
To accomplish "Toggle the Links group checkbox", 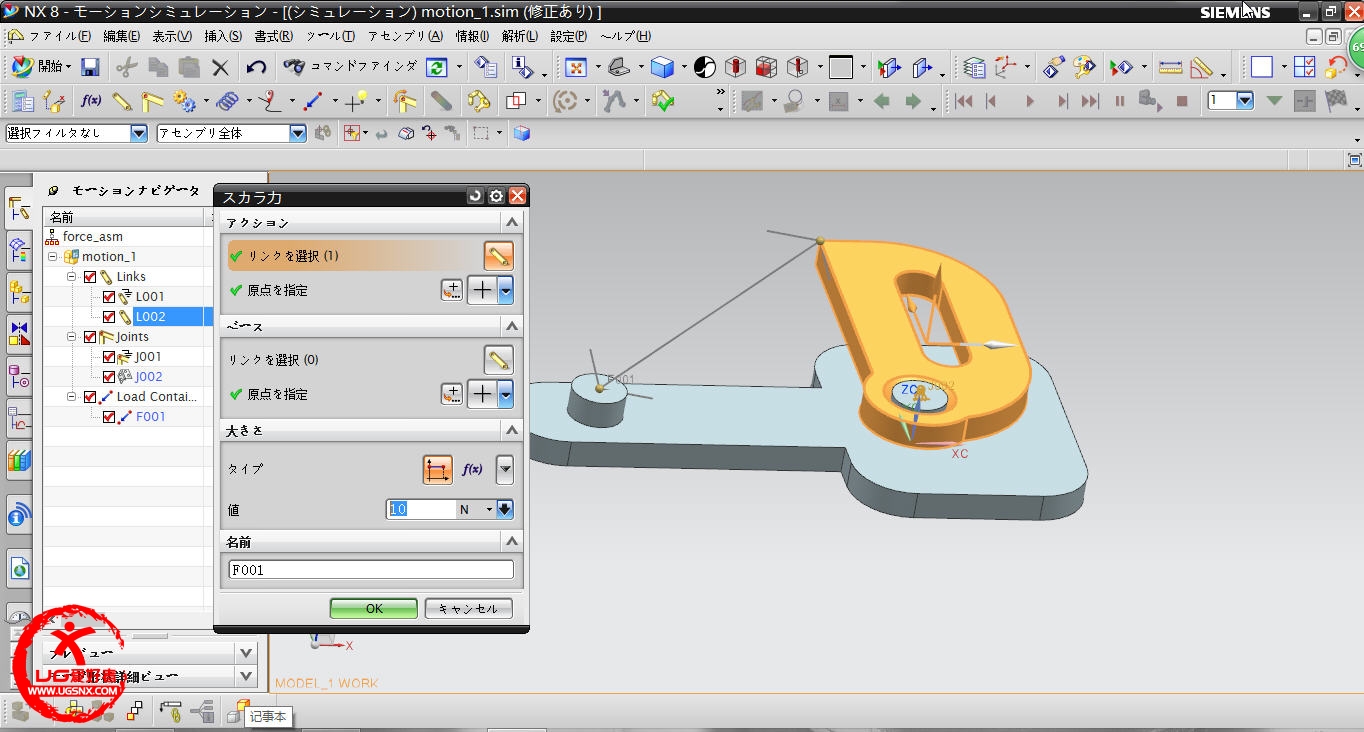I will pos(90,277).
